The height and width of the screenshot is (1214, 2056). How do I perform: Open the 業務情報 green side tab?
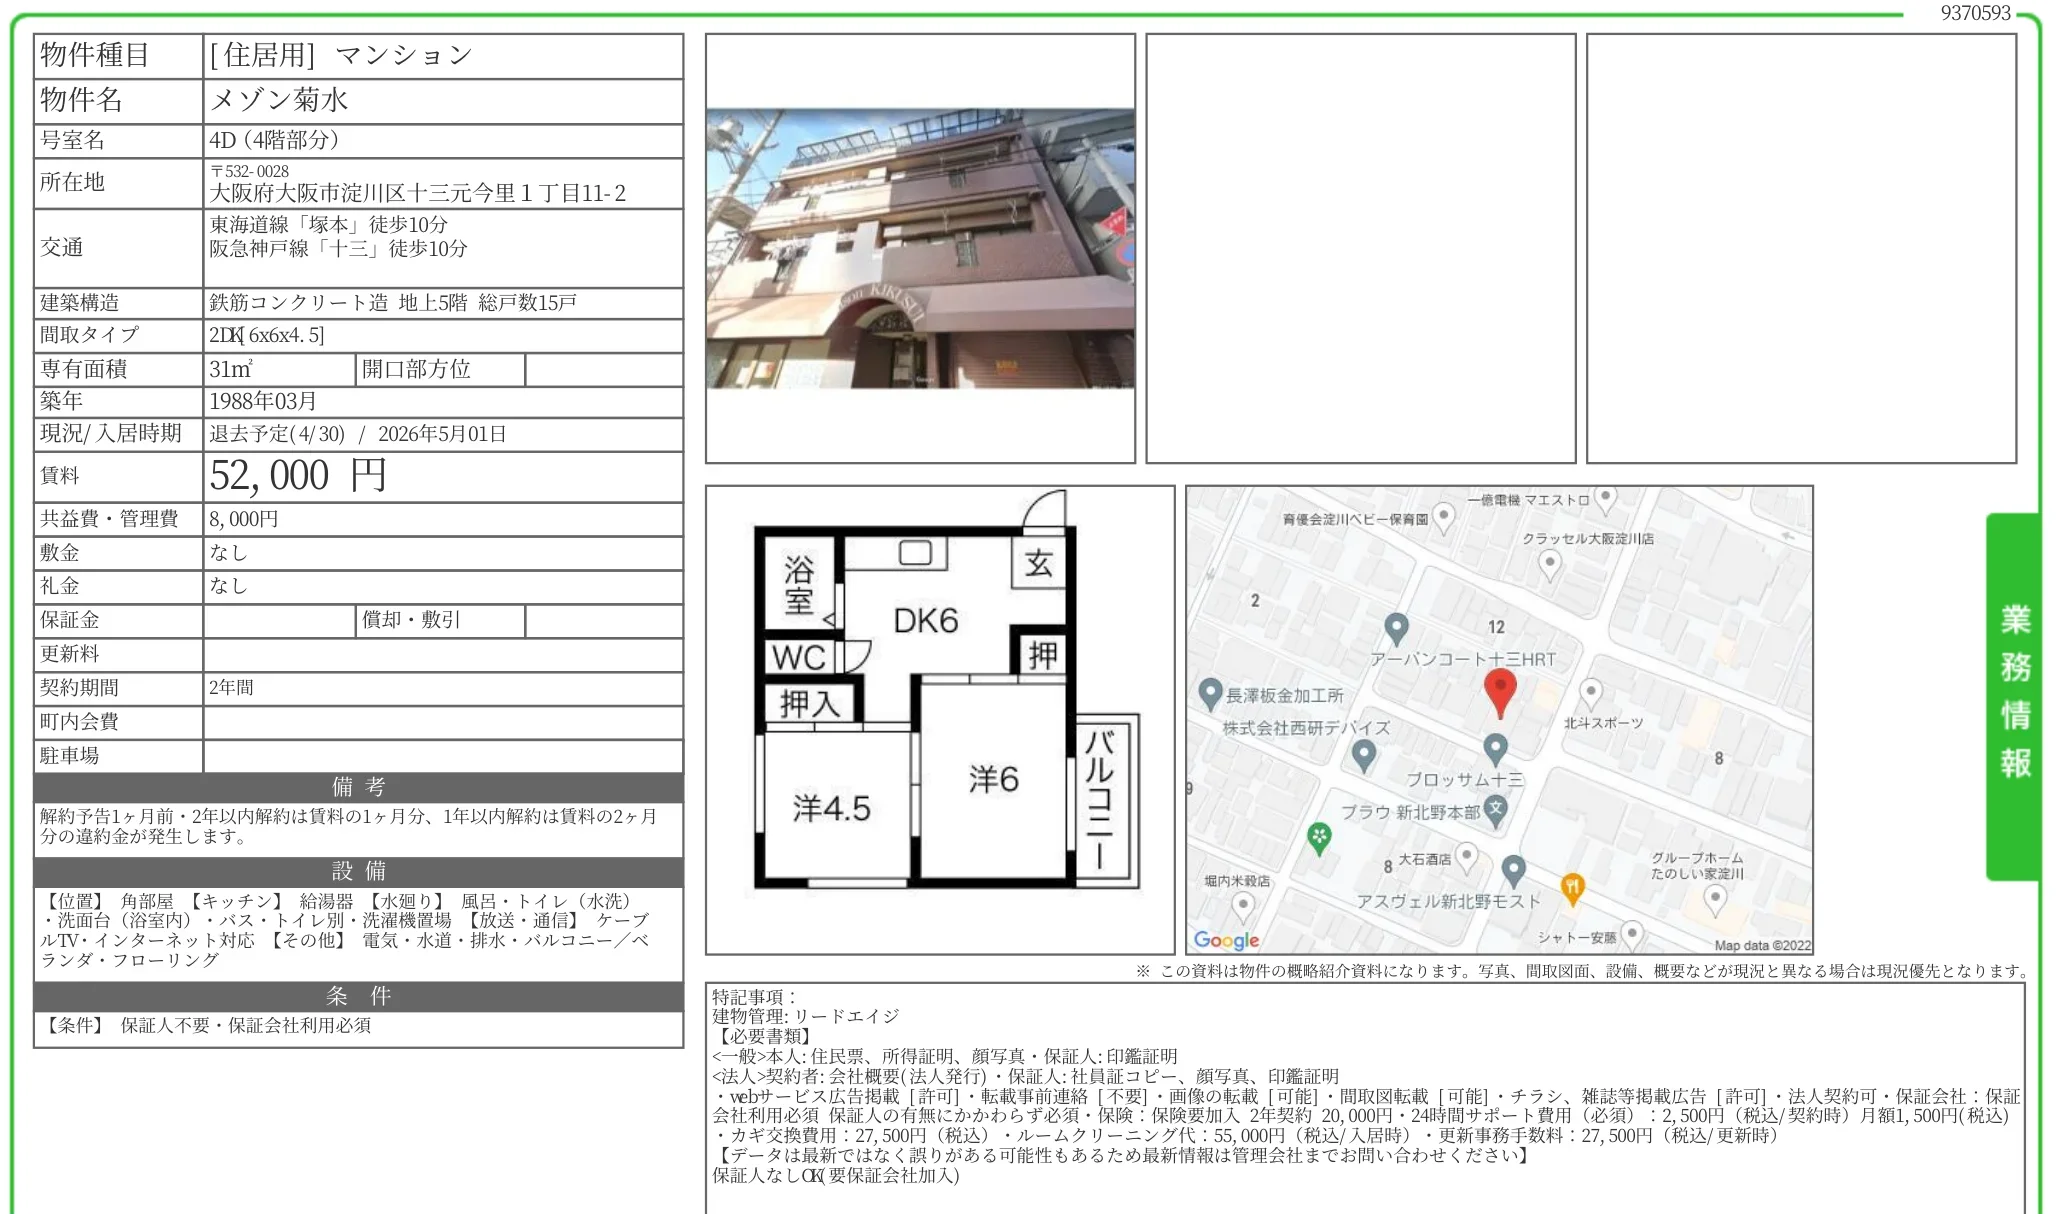point(2014,694)
